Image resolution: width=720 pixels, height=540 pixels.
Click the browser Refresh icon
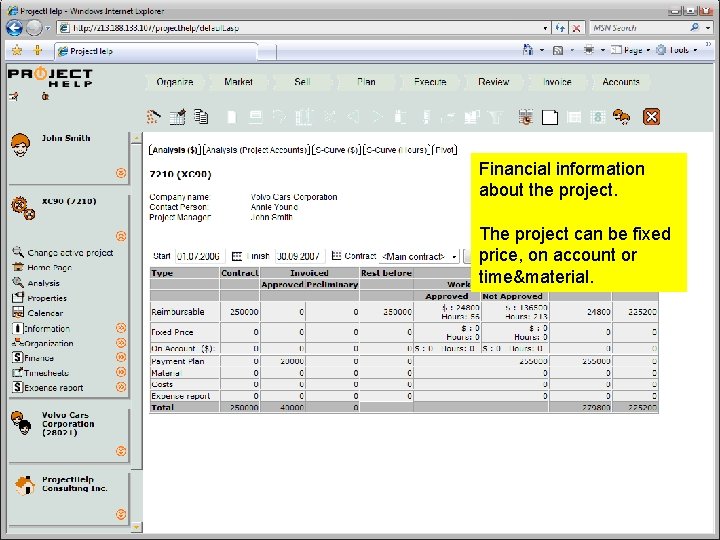point(560,28)
